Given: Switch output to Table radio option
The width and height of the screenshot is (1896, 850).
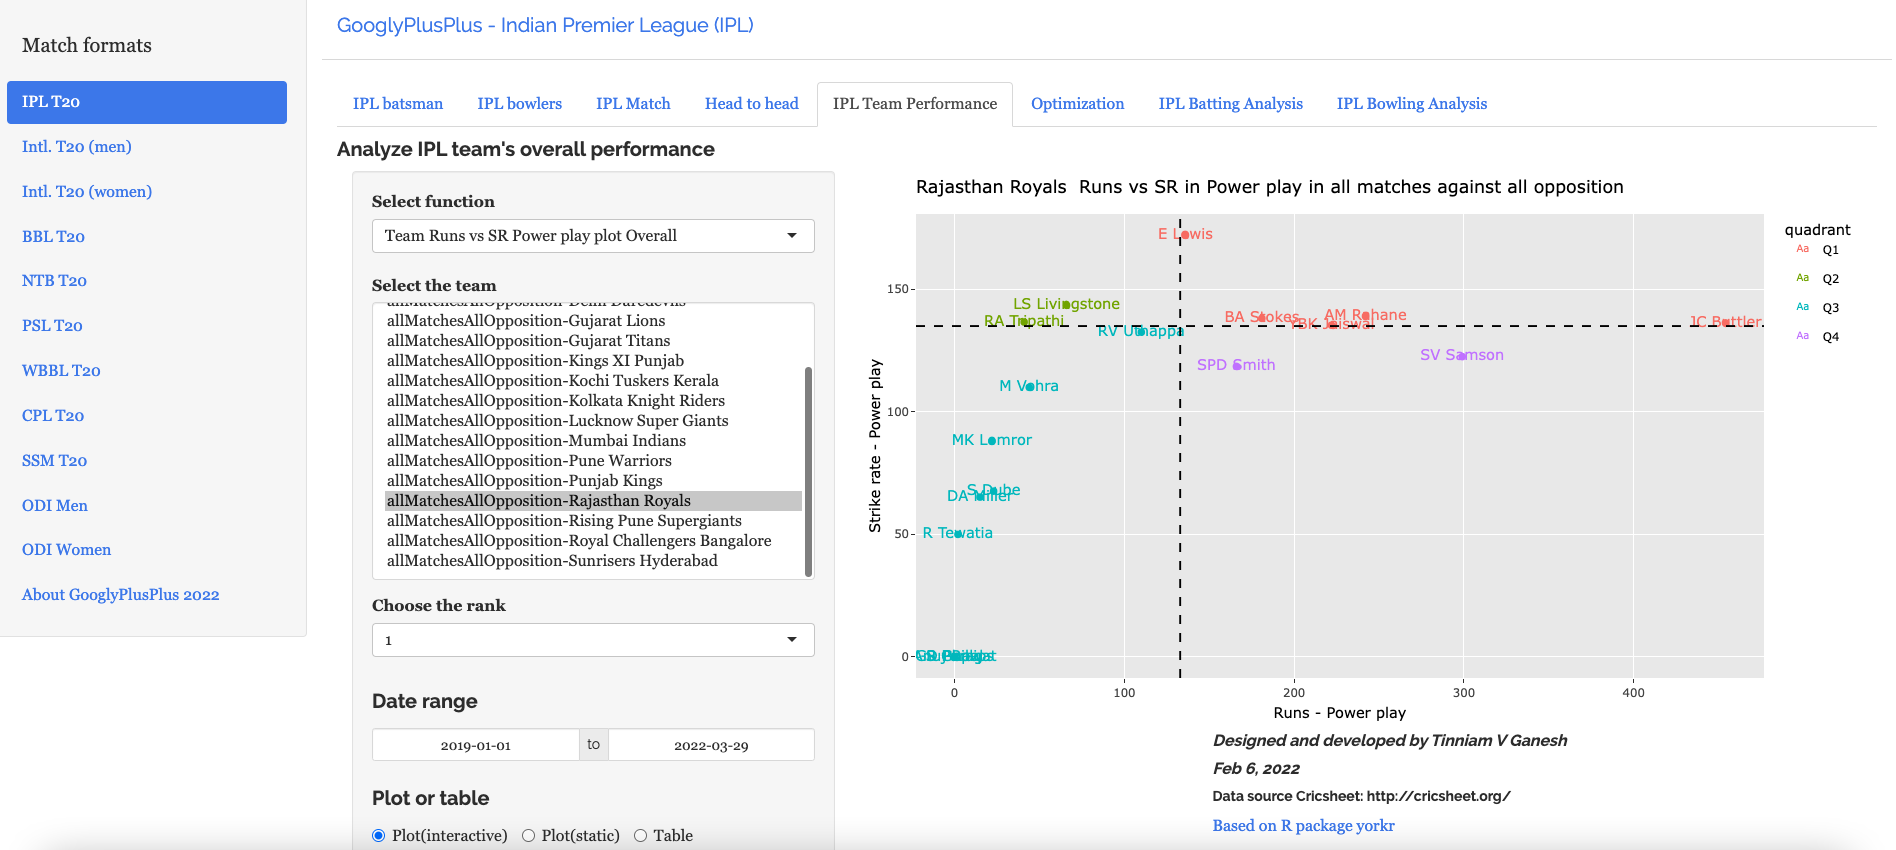Looking at the screenshot, I should (640, 836).
